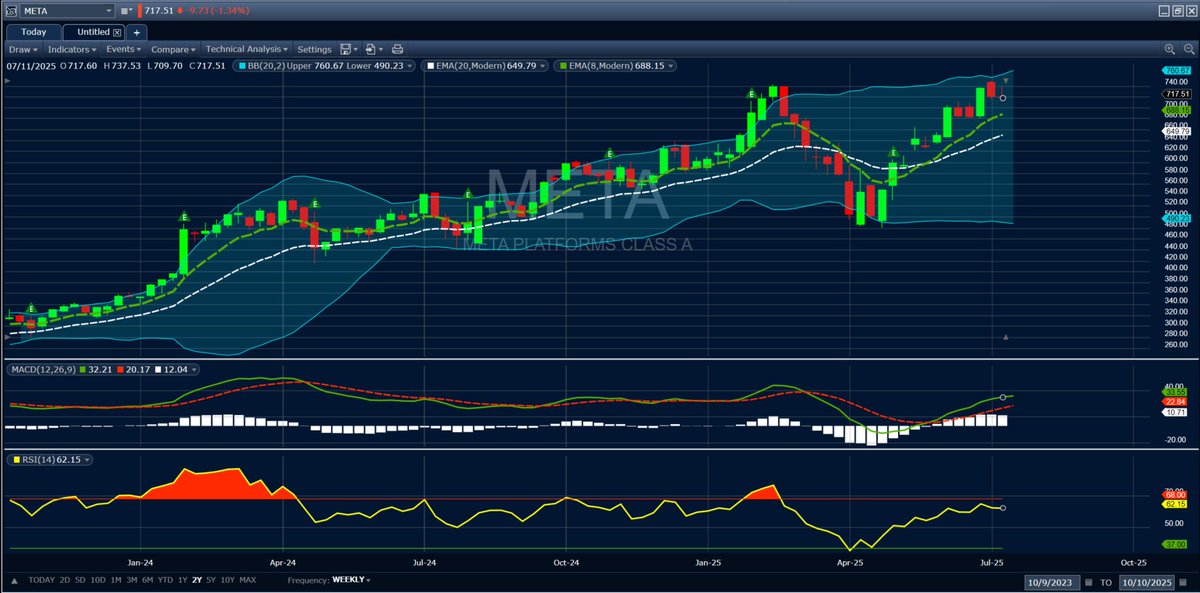1200x593 pixels.
Task: Open the Compare menu
Action: 174,49
